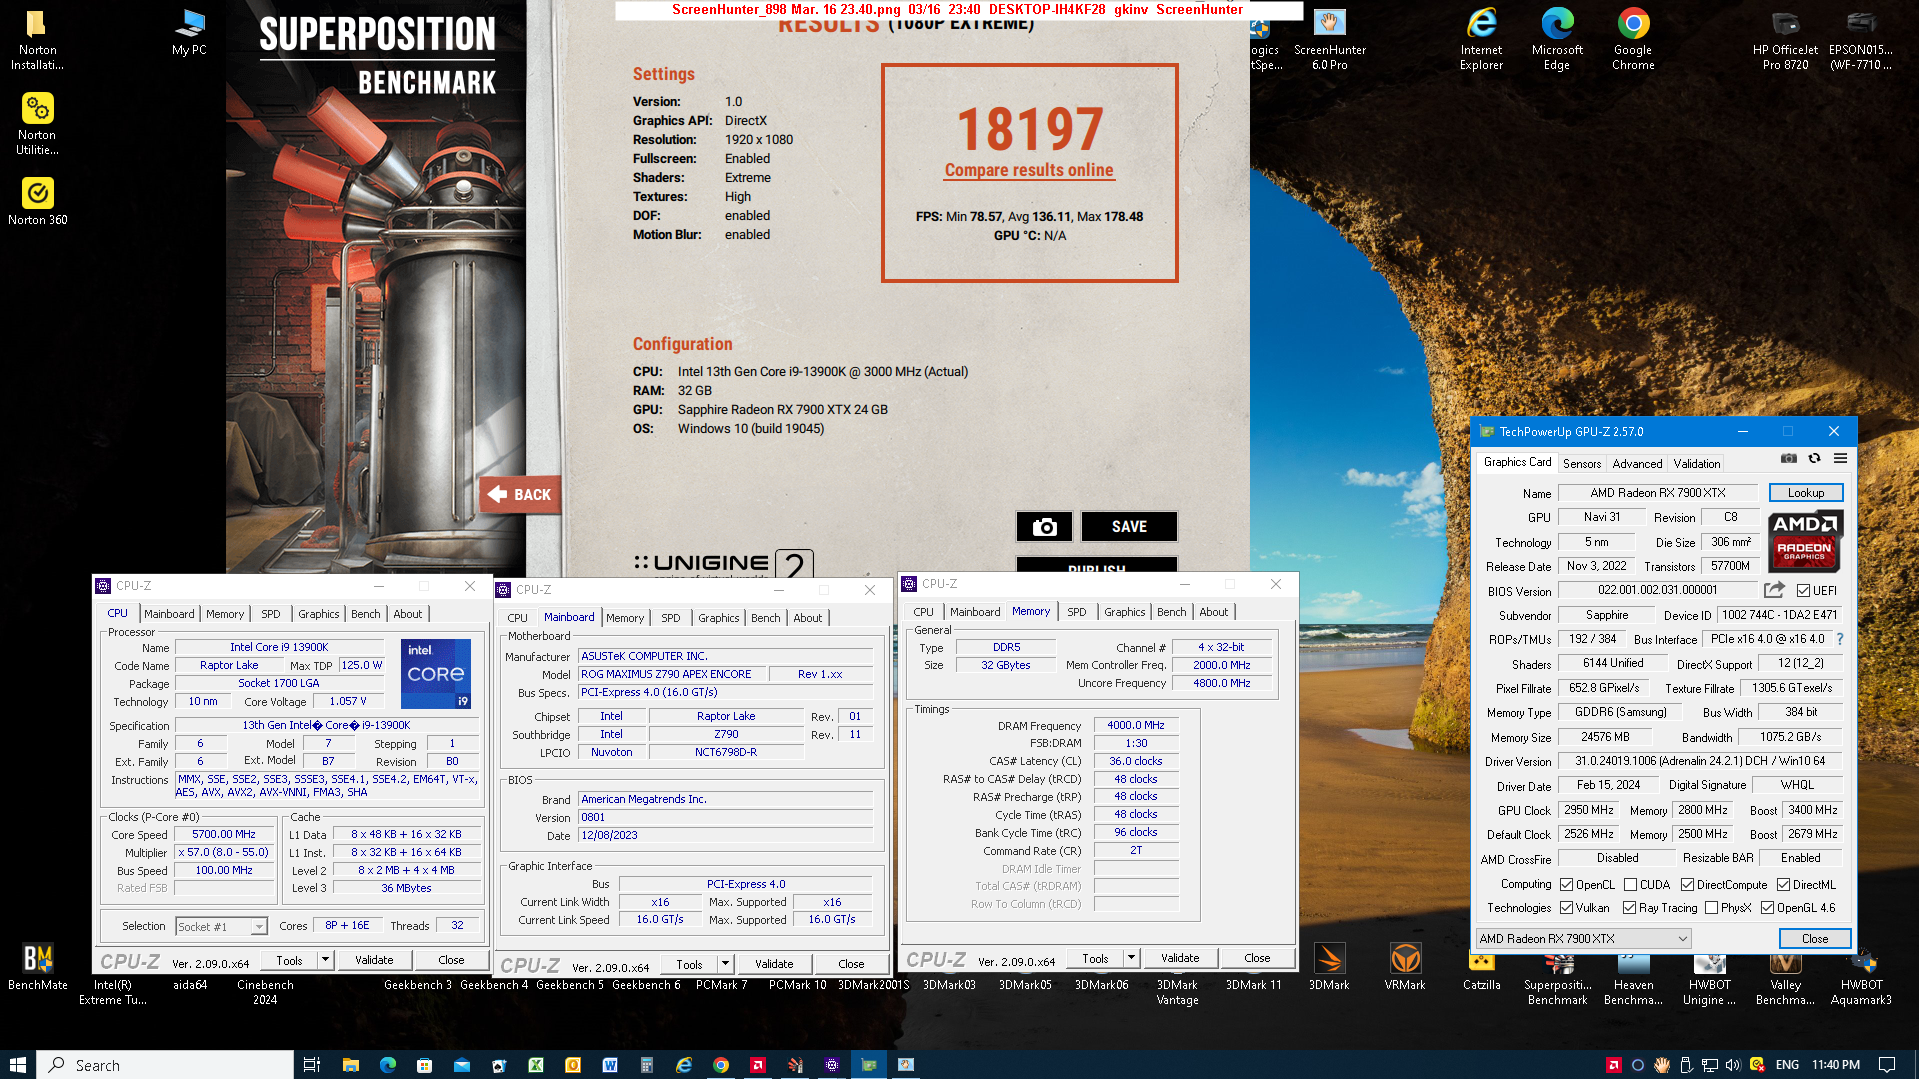The image size is (1919, 1079).
Task: Switch to the Sensors tab in GPU-Z
Action: (1582, 463)
